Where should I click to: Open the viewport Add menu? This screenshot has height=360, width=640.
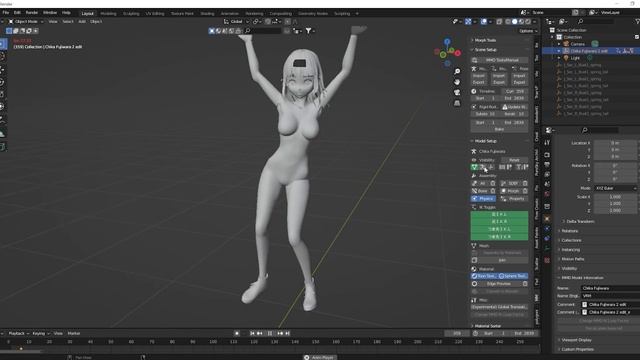[82, 21]
